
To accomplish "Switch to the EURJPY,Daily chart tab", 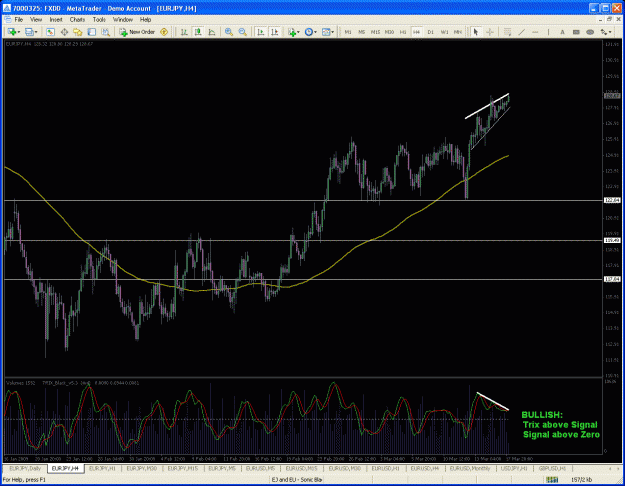I will (x=25, y=468).
